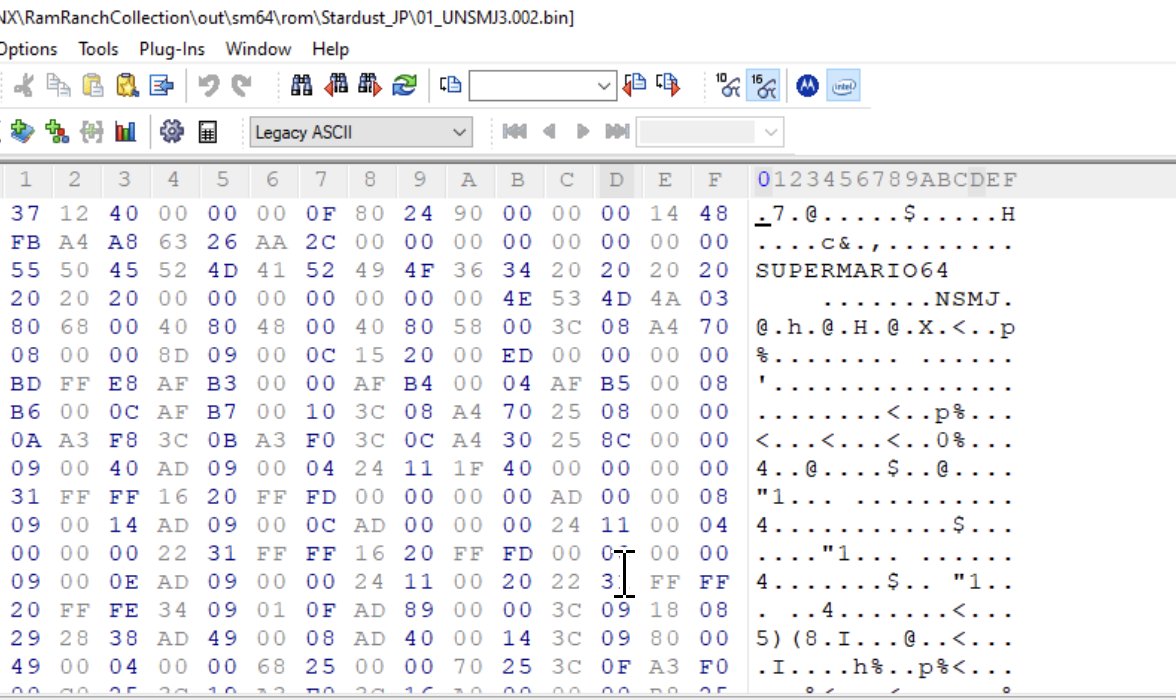Open the calculator icon
Viewport: 1176px width, 700px height.
click(208, 132)
